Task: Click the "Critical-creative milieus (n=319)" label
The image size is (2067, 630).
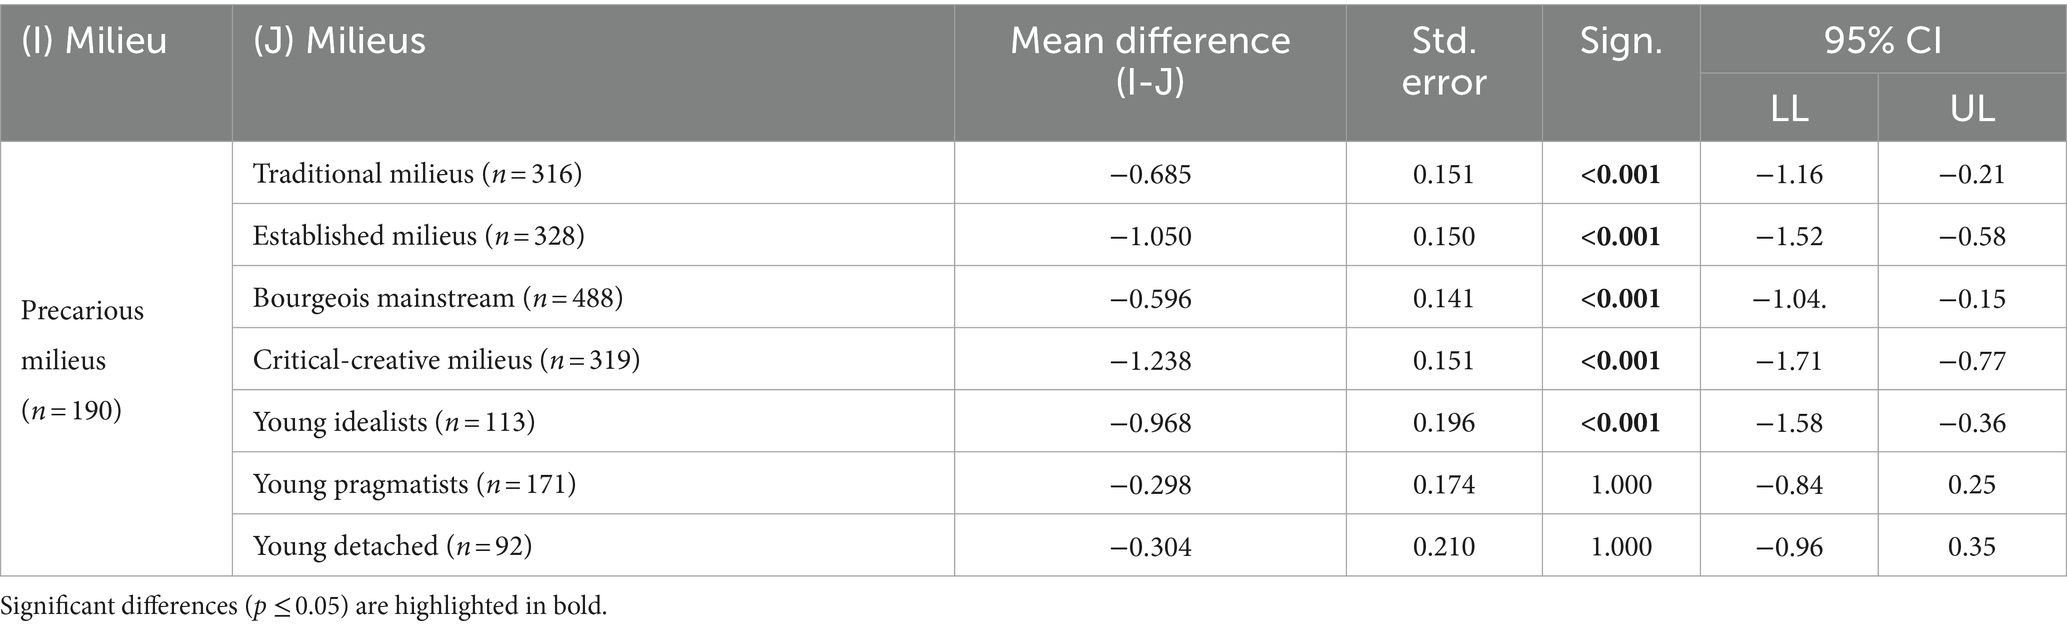Action: 446,360
